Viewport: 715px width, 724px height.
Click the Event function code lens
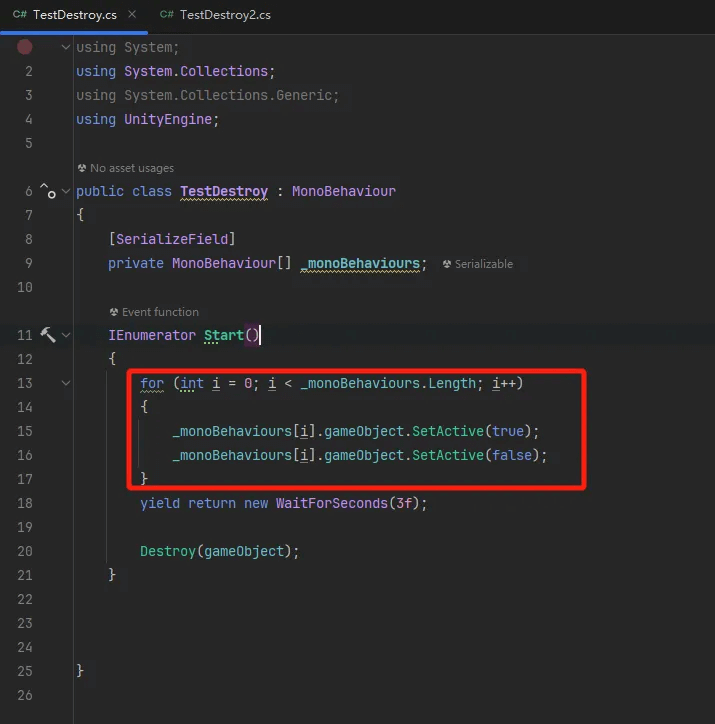(x=160, y=312)
